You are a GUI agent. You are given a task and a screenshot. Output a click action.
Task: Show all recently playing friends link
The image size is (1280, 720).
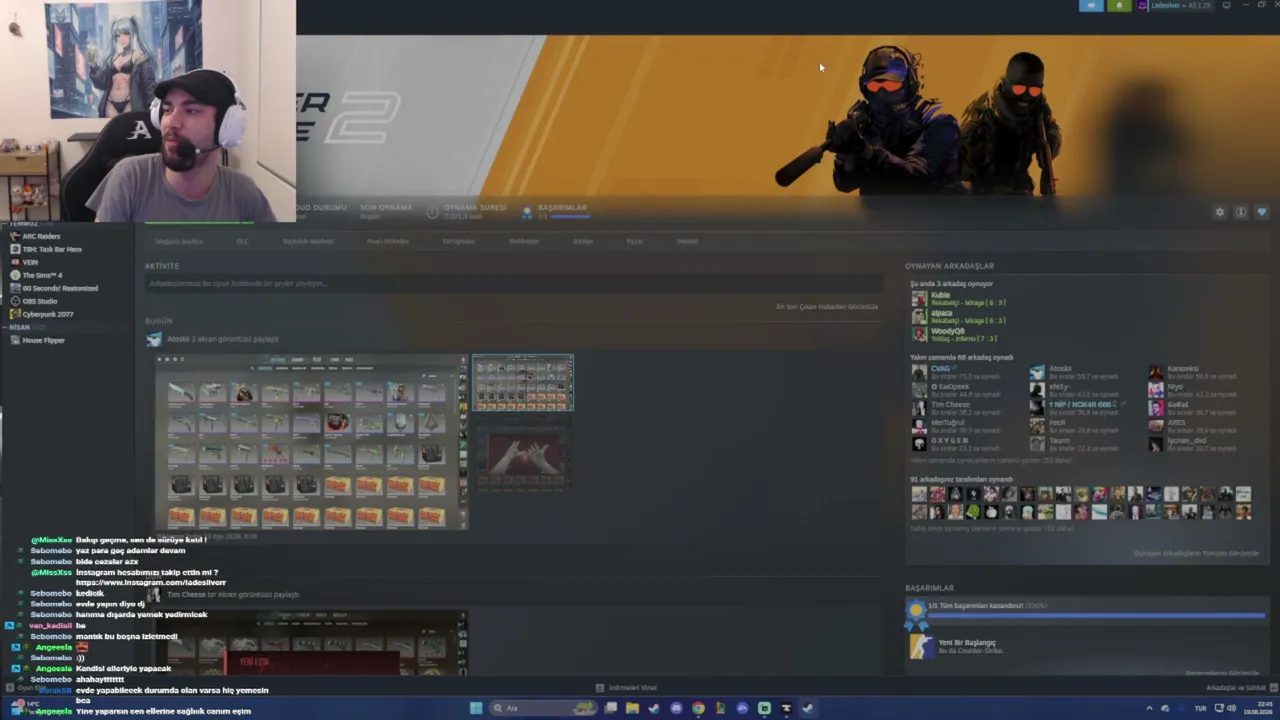click(991, 460)
